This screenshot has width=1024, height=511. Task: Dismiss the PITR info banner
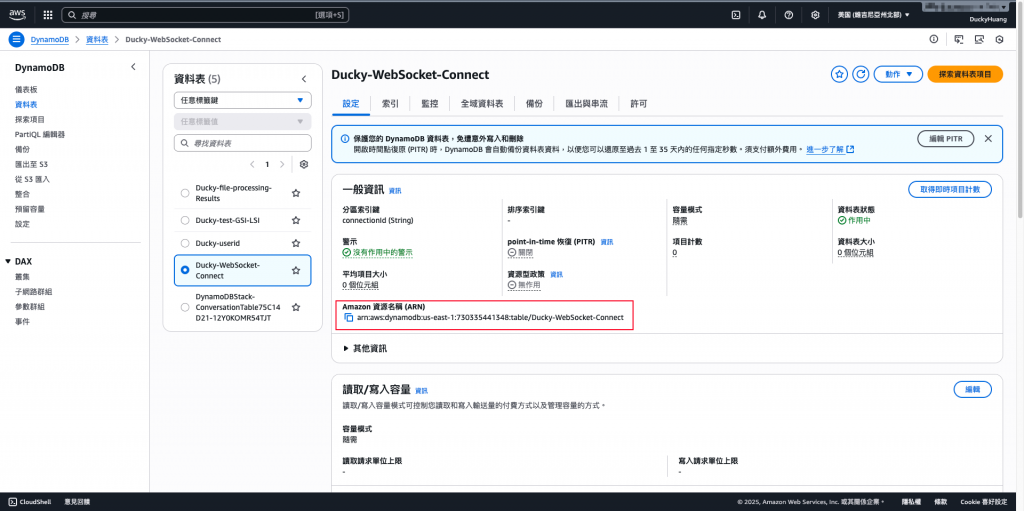coord(988,139)
